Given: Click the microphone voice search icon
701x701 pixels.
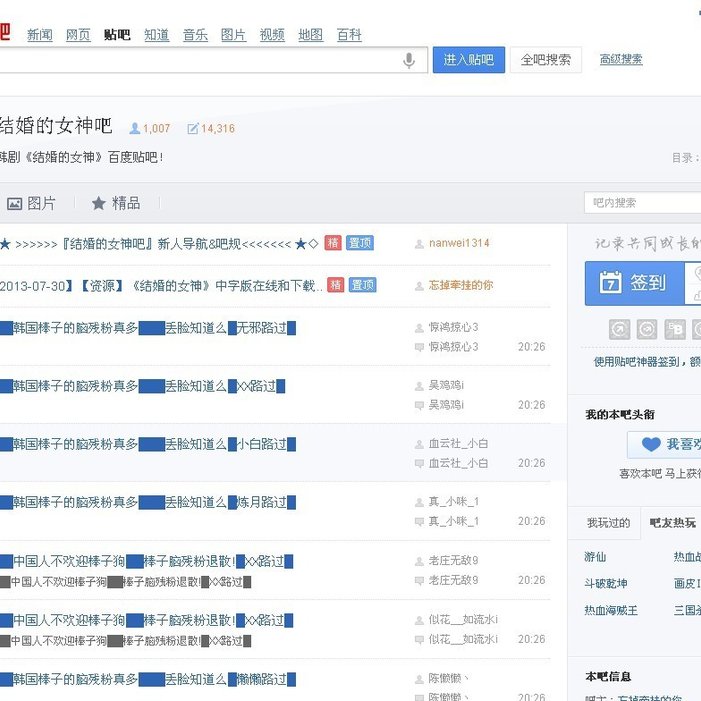Looking at the screenshot, I should tap(409, 60).
